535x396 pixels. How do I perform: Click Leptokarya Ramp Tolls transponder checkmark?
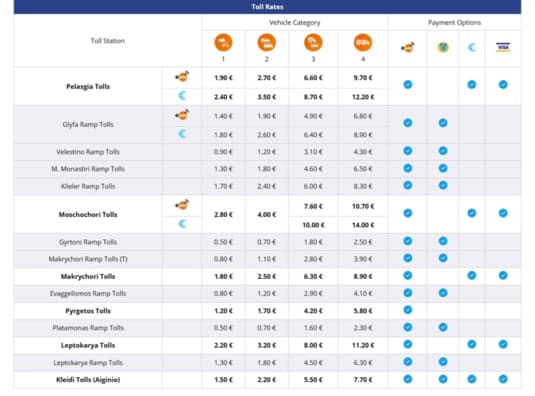408,361
